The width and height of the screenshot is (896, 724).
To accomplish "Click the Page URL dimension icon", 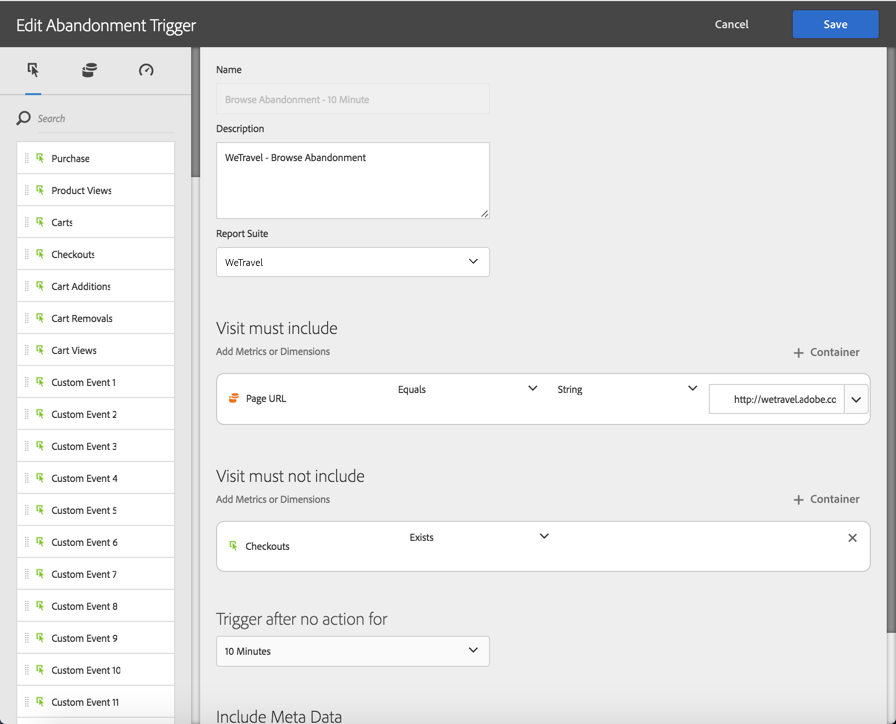I will [x=233, y=398].
